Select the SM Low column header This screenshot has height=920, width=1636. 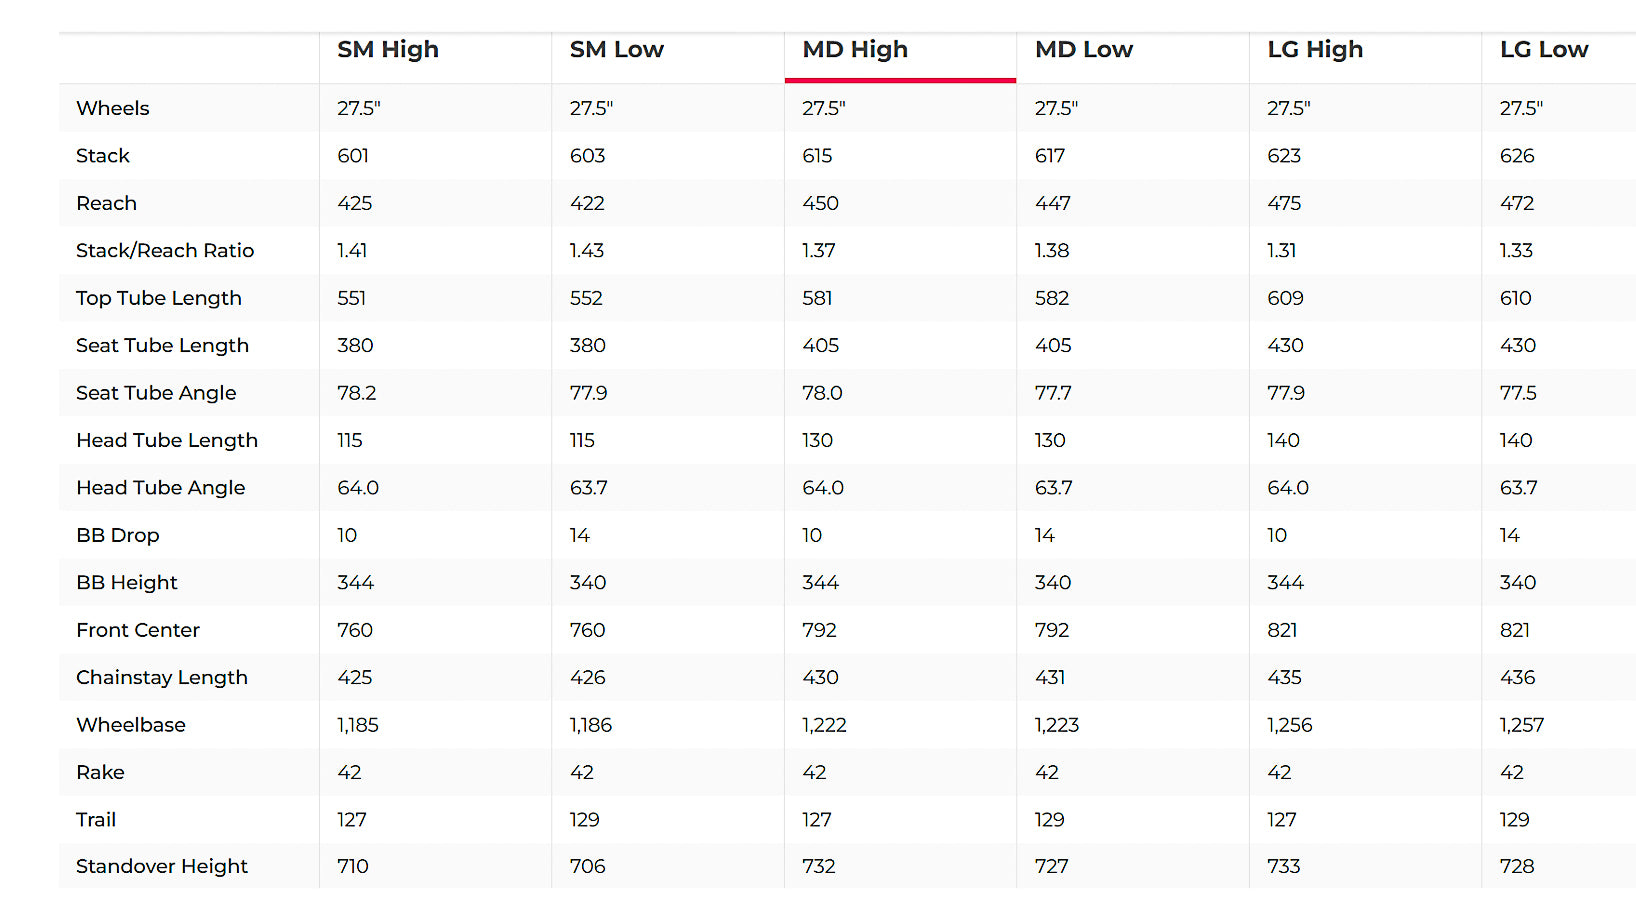[x=617, y=50]
